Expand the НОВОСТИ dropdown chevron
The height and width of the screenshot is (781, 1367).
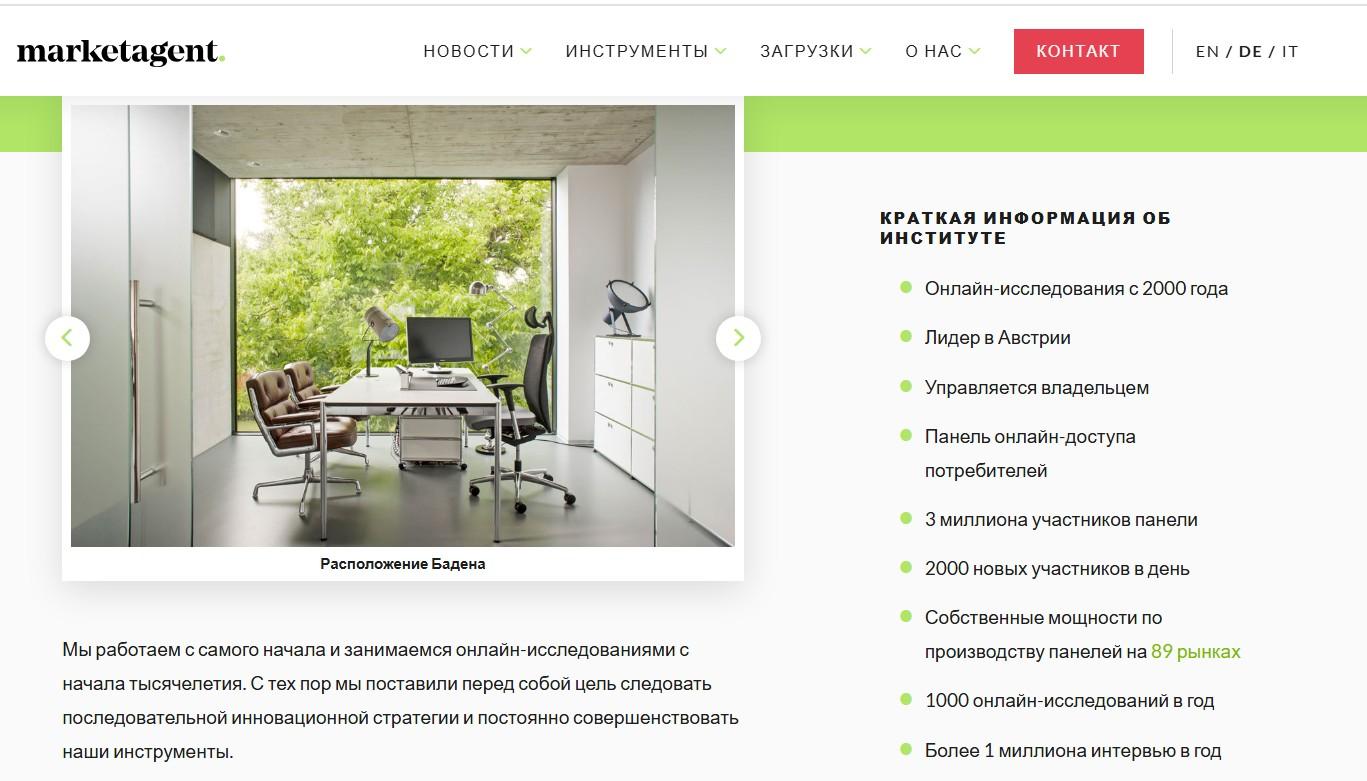(526, 51)
